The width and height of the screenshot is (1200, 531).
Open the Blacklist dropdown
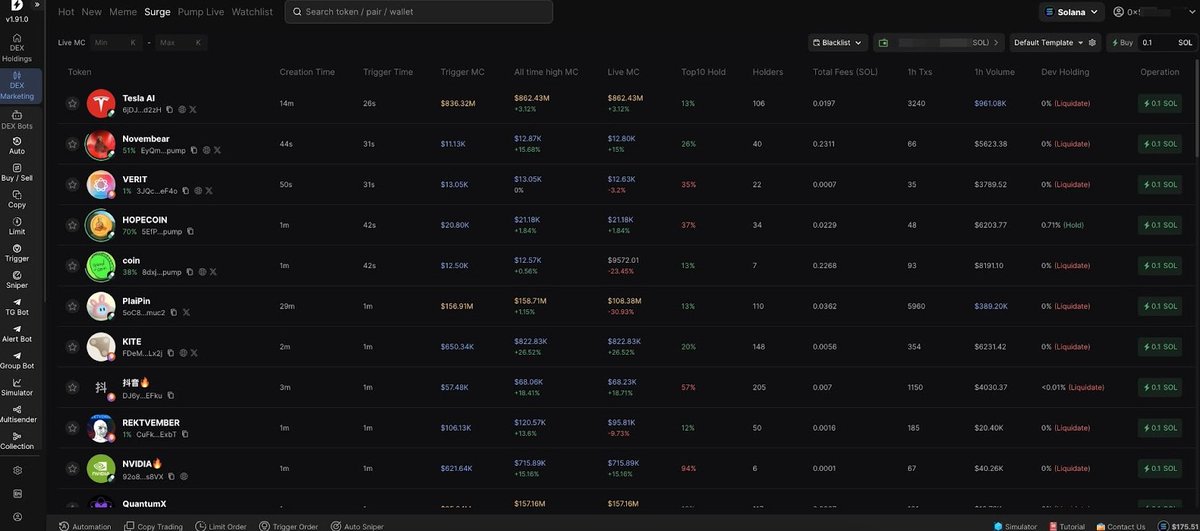(x=837, y=43)
